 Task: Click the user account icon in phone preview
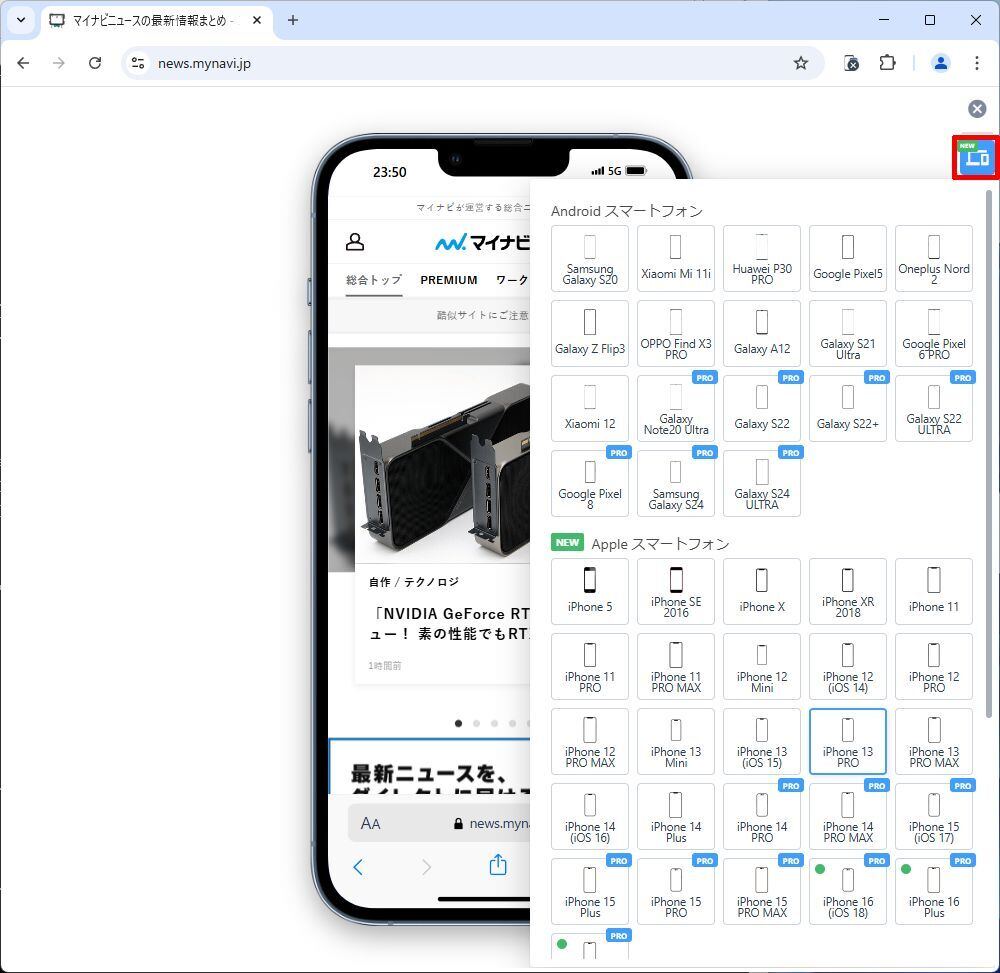point(355,242)
